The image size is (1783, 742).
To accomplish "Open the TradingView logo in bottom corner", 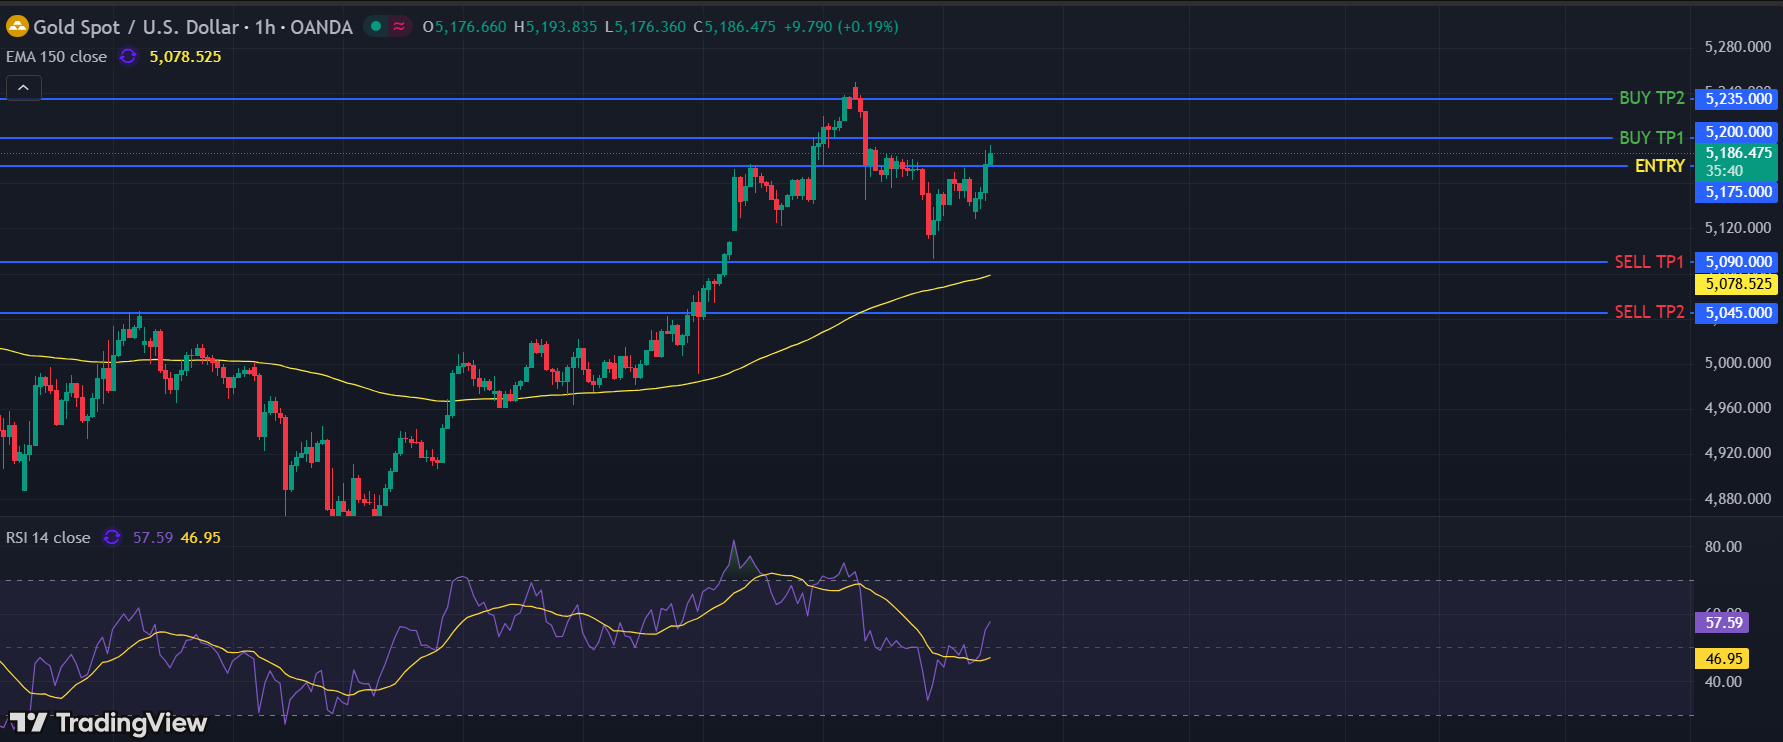I will (108, 722).
